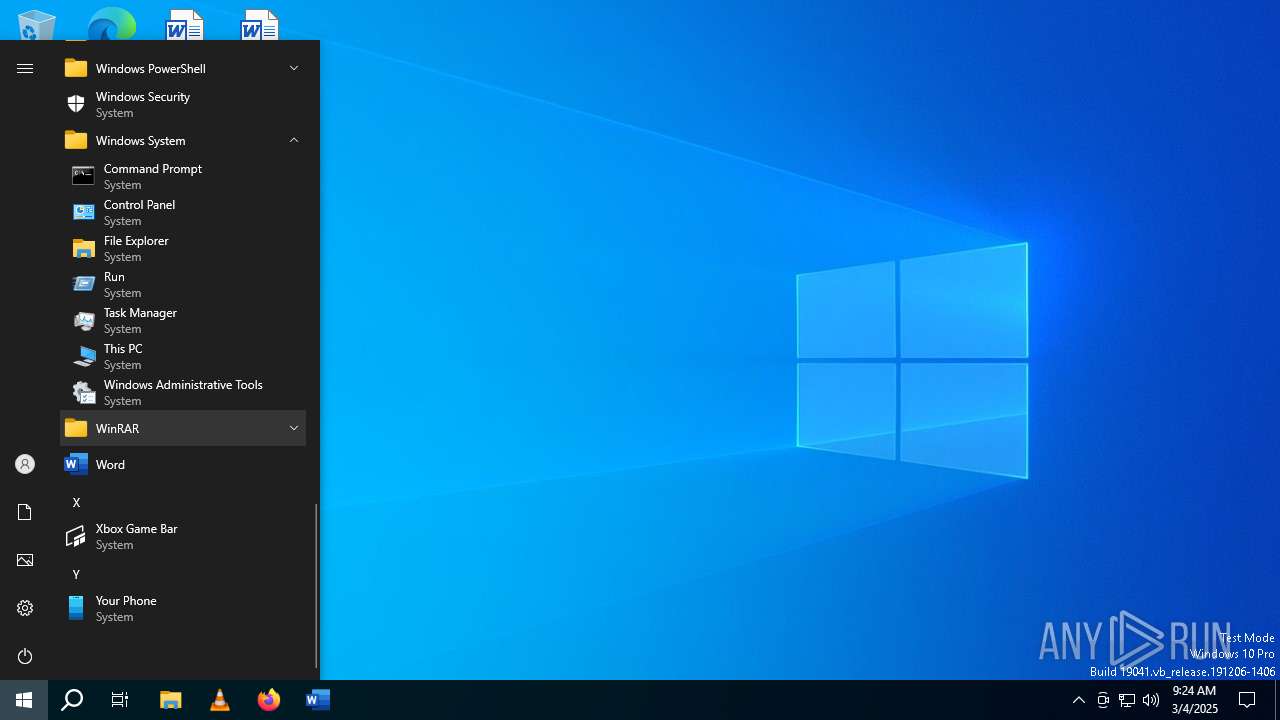Open Settings gear in Start sidebar
This screenshot has height=720, width=1280.
tap(25, 608)
